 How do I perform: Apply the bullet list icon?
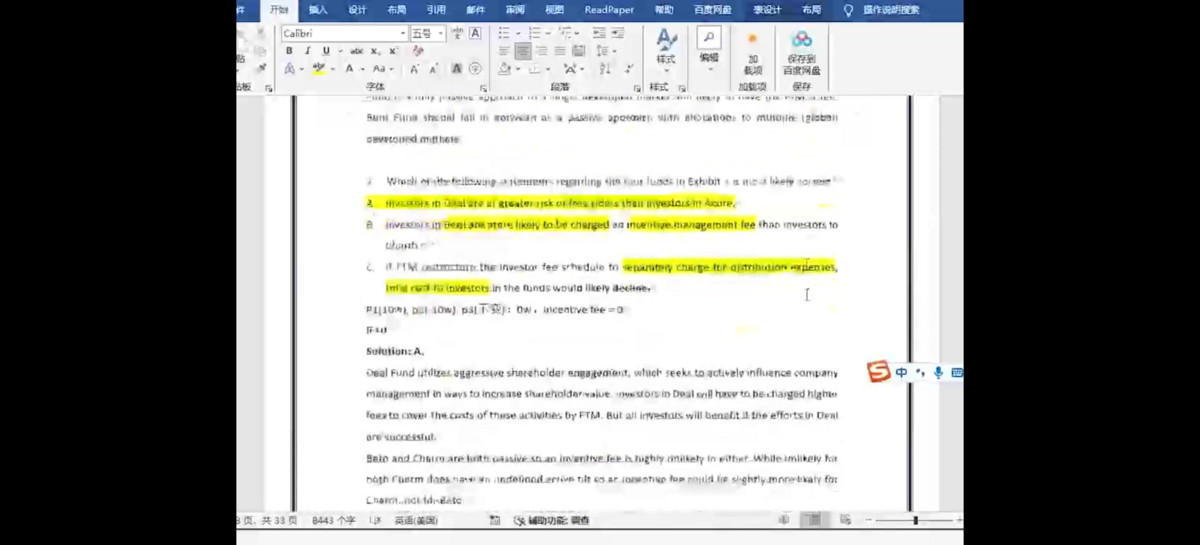(x=504, y=34)
